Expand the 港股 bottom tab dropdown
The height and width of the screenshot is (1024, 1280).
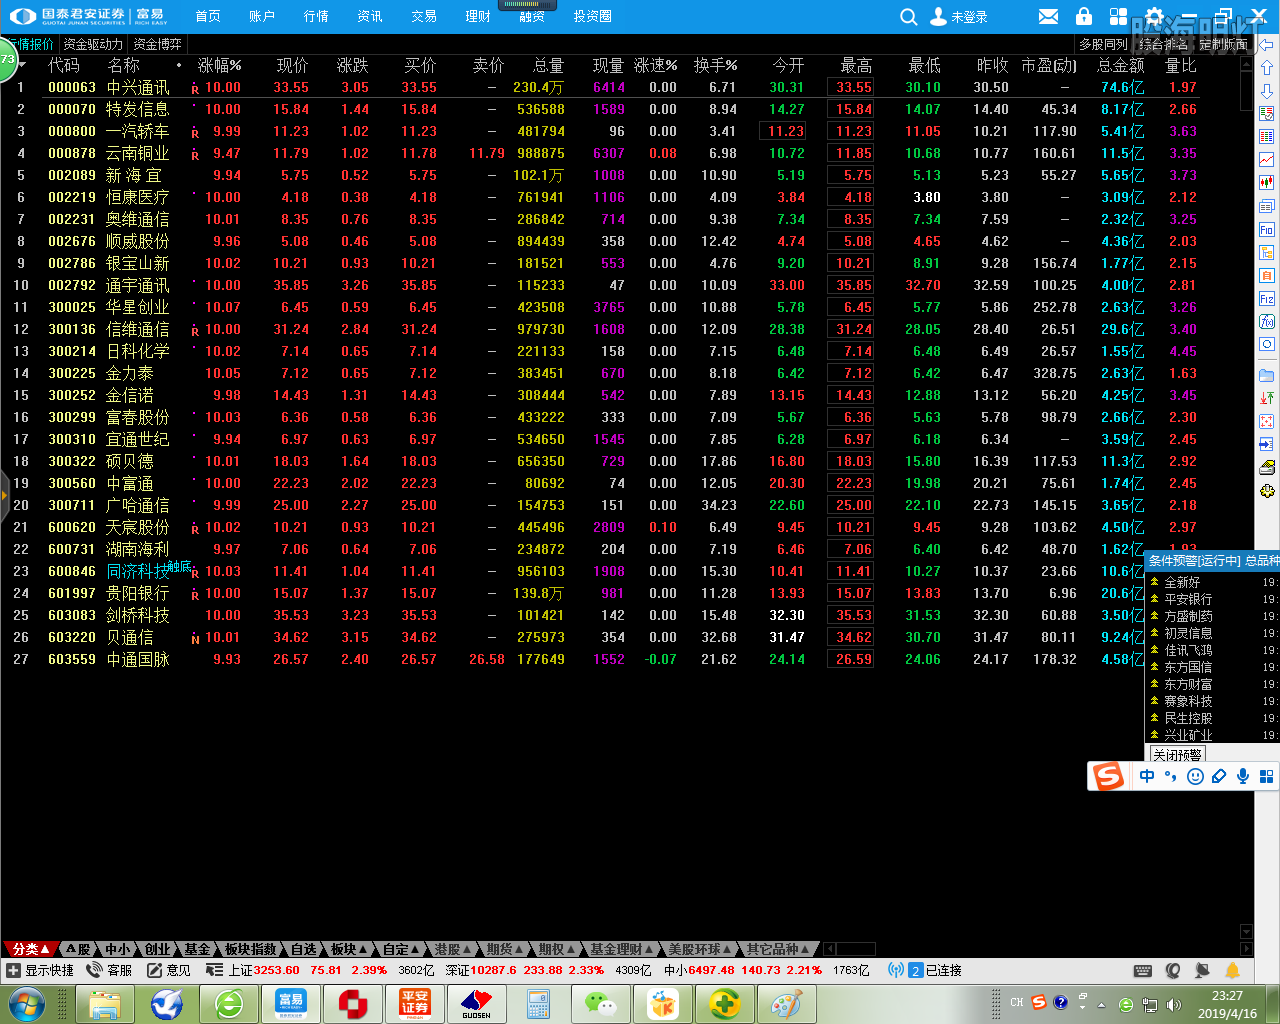tap(453, 949)
